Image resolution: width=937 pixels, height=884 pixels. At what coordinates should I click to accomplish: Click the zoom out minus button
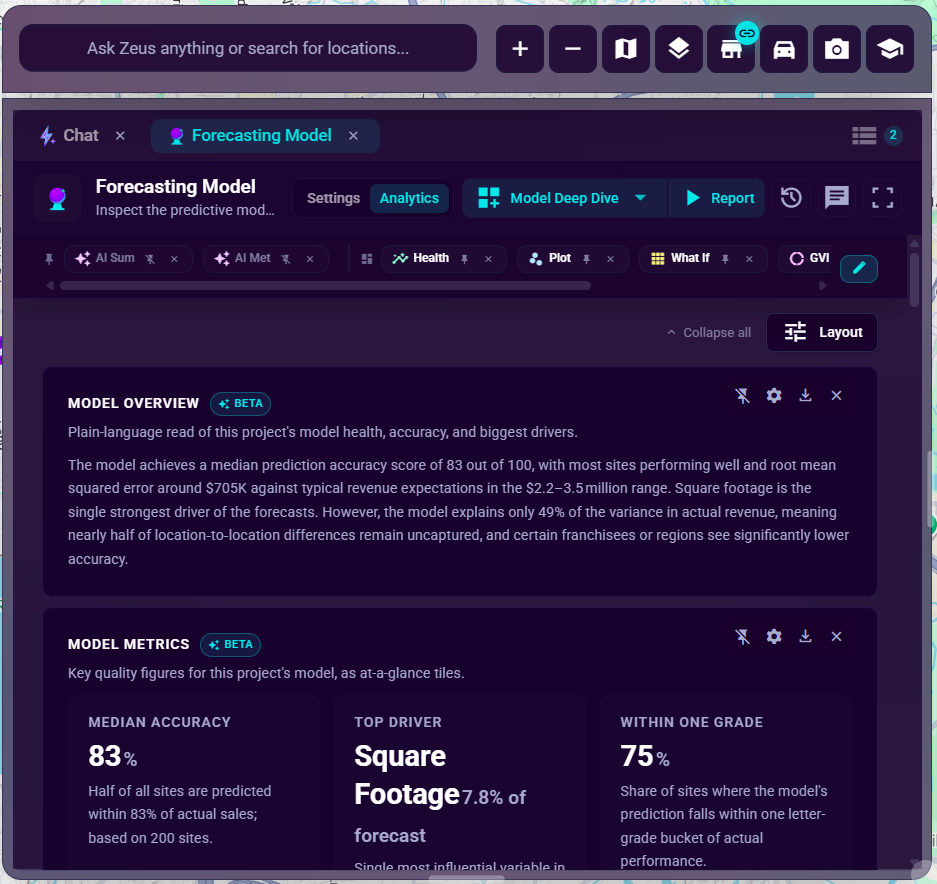pos(572,49)
